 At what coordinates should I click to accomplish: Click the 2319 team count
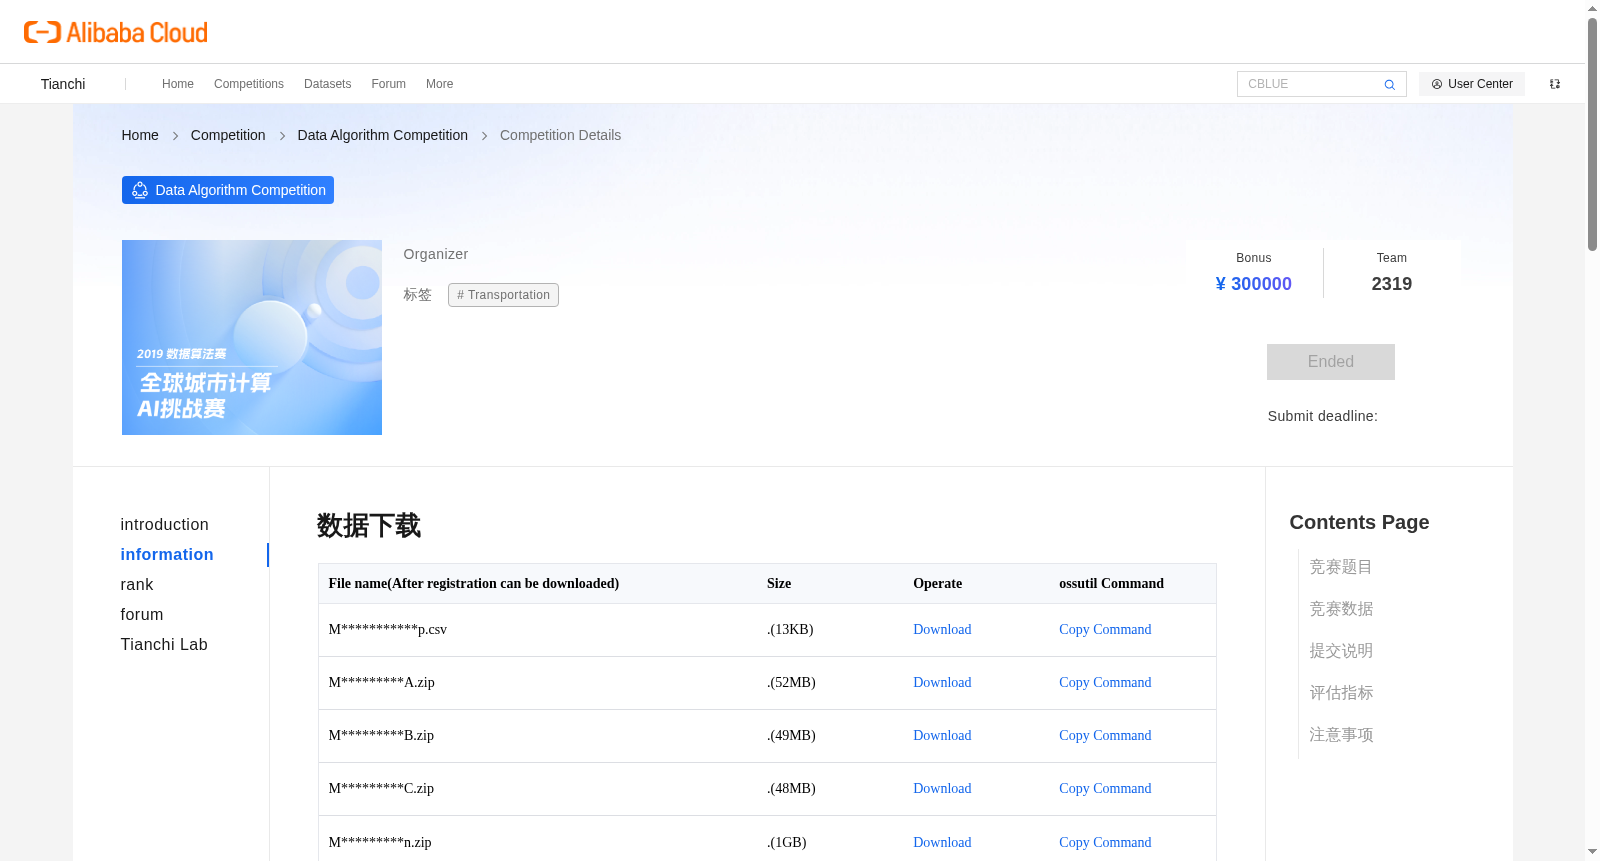[x=1391, y=284]
